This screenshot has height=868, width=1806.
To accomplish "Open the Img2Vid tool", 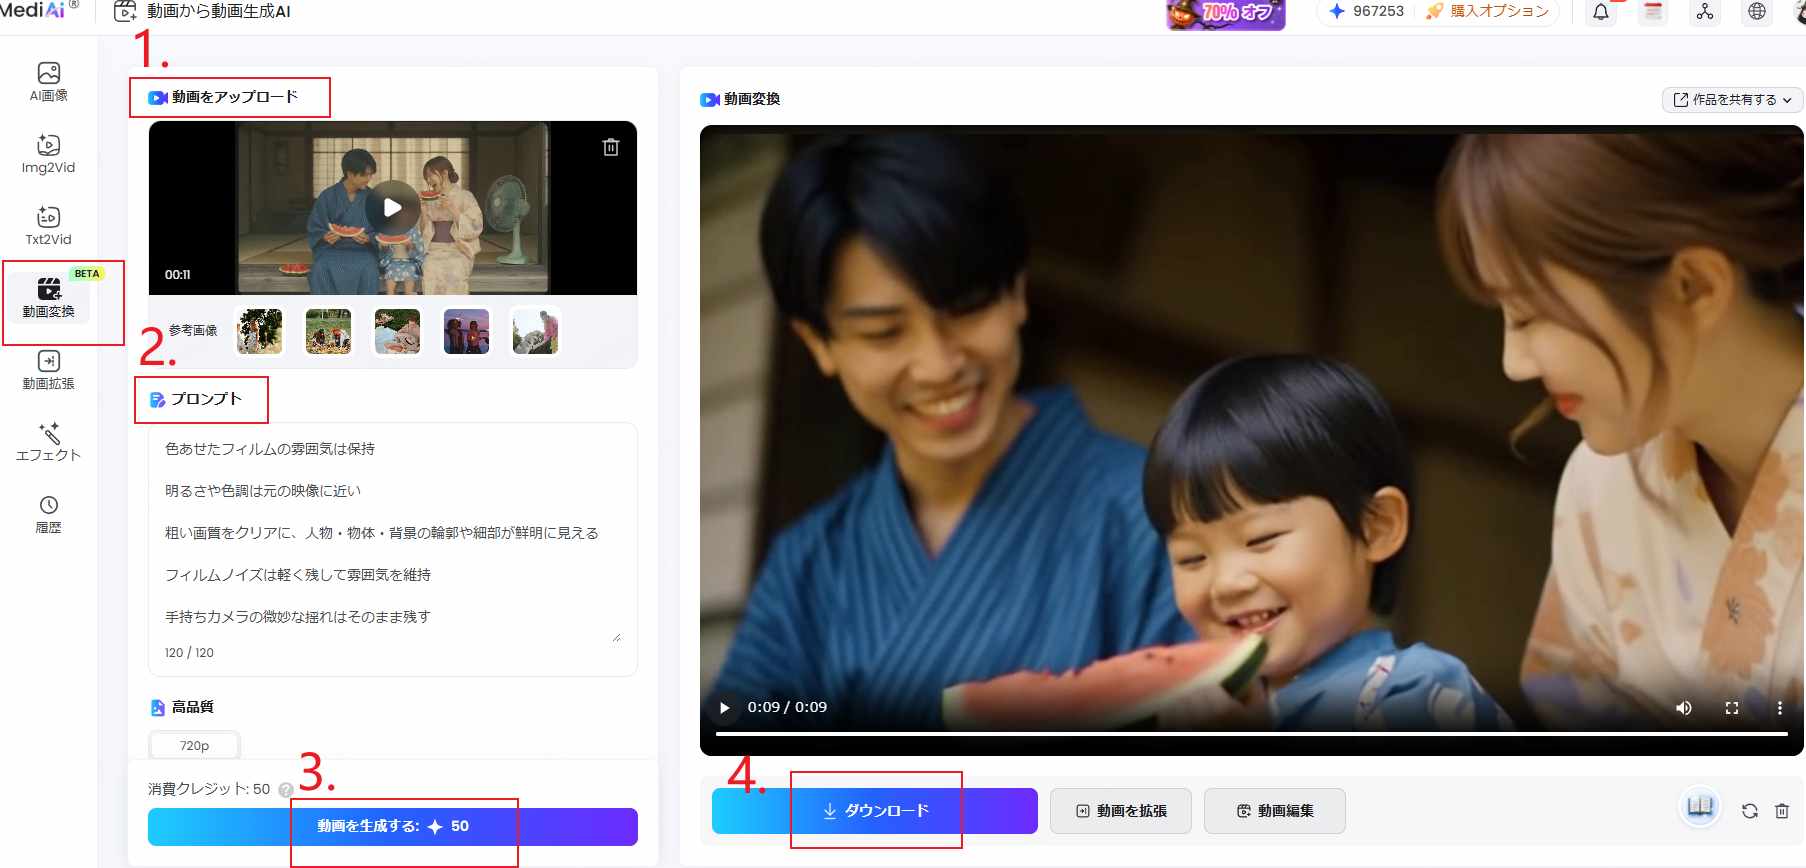I will click(48, 154).
